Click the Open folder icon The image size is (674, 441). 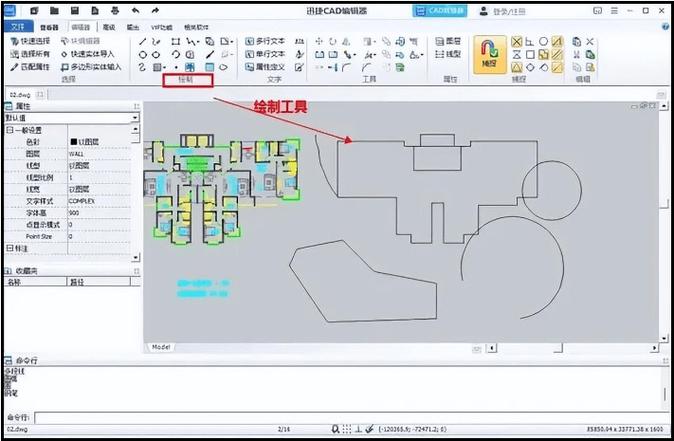point(54,11)
